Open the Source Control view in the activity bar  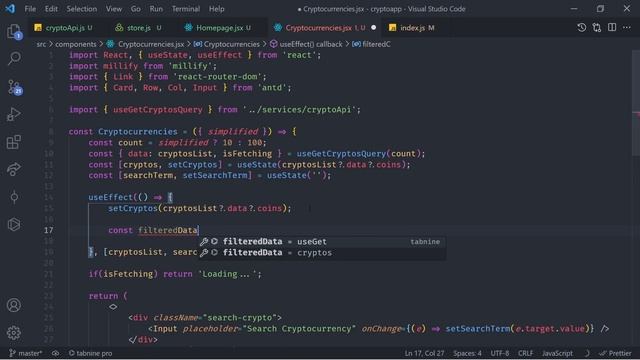pyautogui.click(x=14, y=87)
